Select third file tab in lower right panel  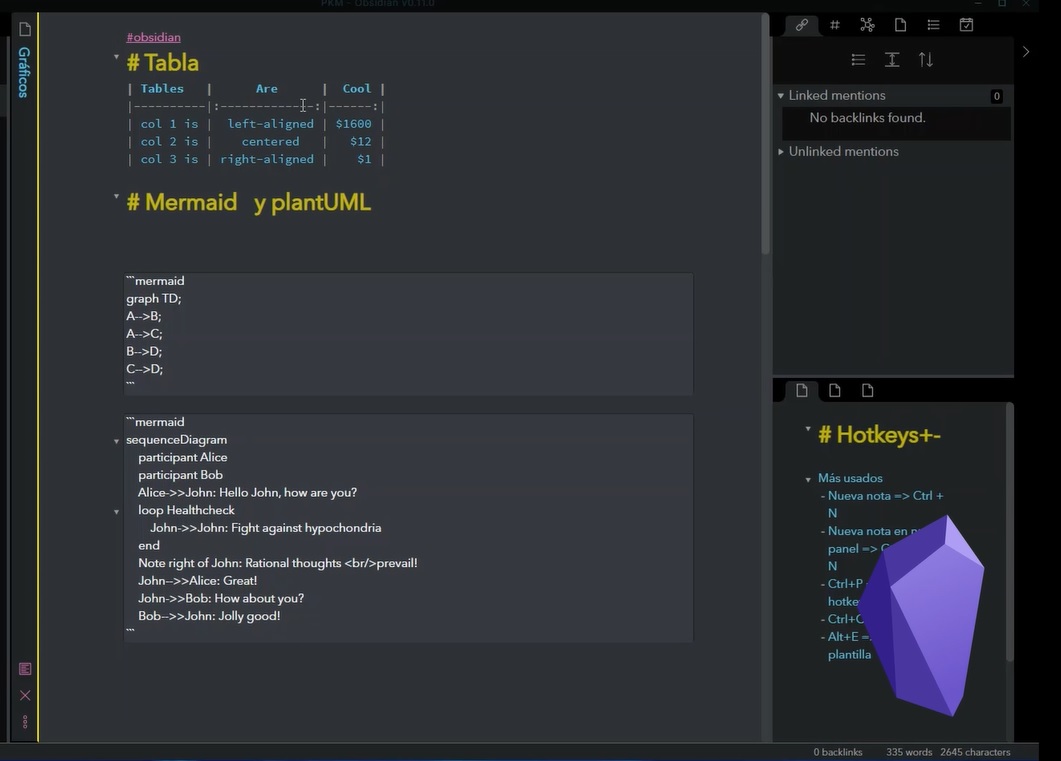[x=867, y=390]
